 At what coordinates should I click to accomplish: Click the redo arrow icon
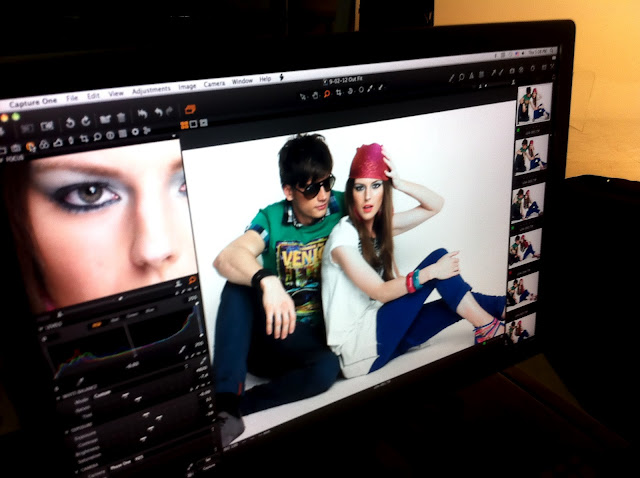[x=169, y=111]
